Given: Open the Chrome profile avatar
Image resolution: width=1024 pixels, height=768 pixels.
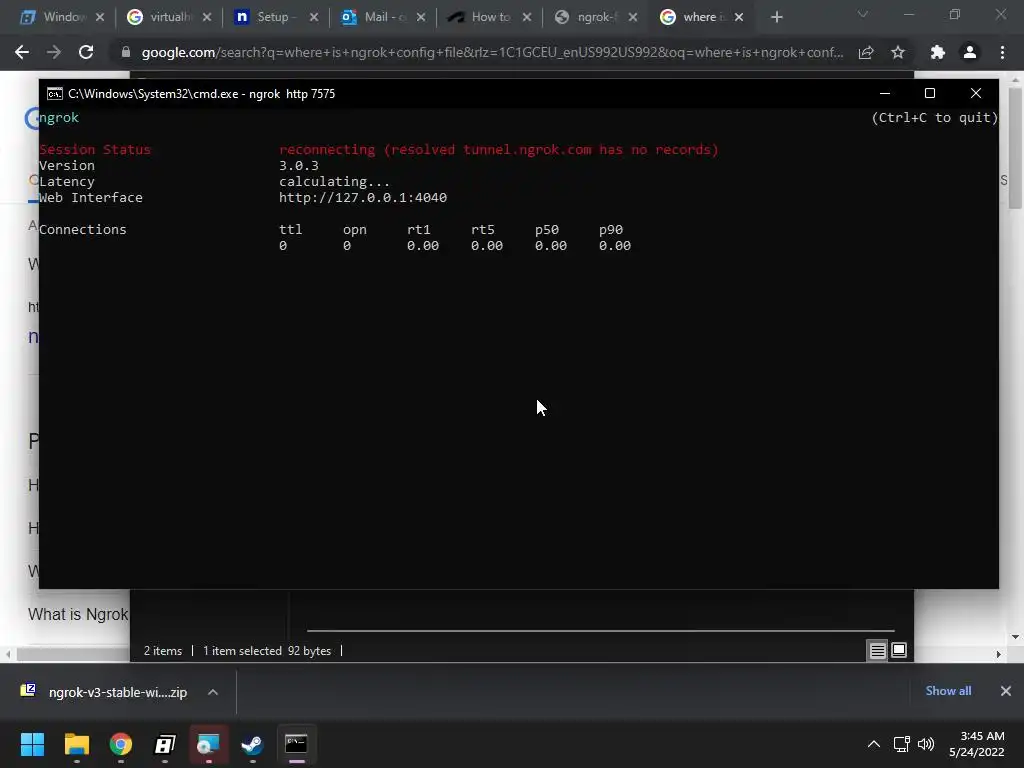Looking at the screenshot, I should point(970,52).
